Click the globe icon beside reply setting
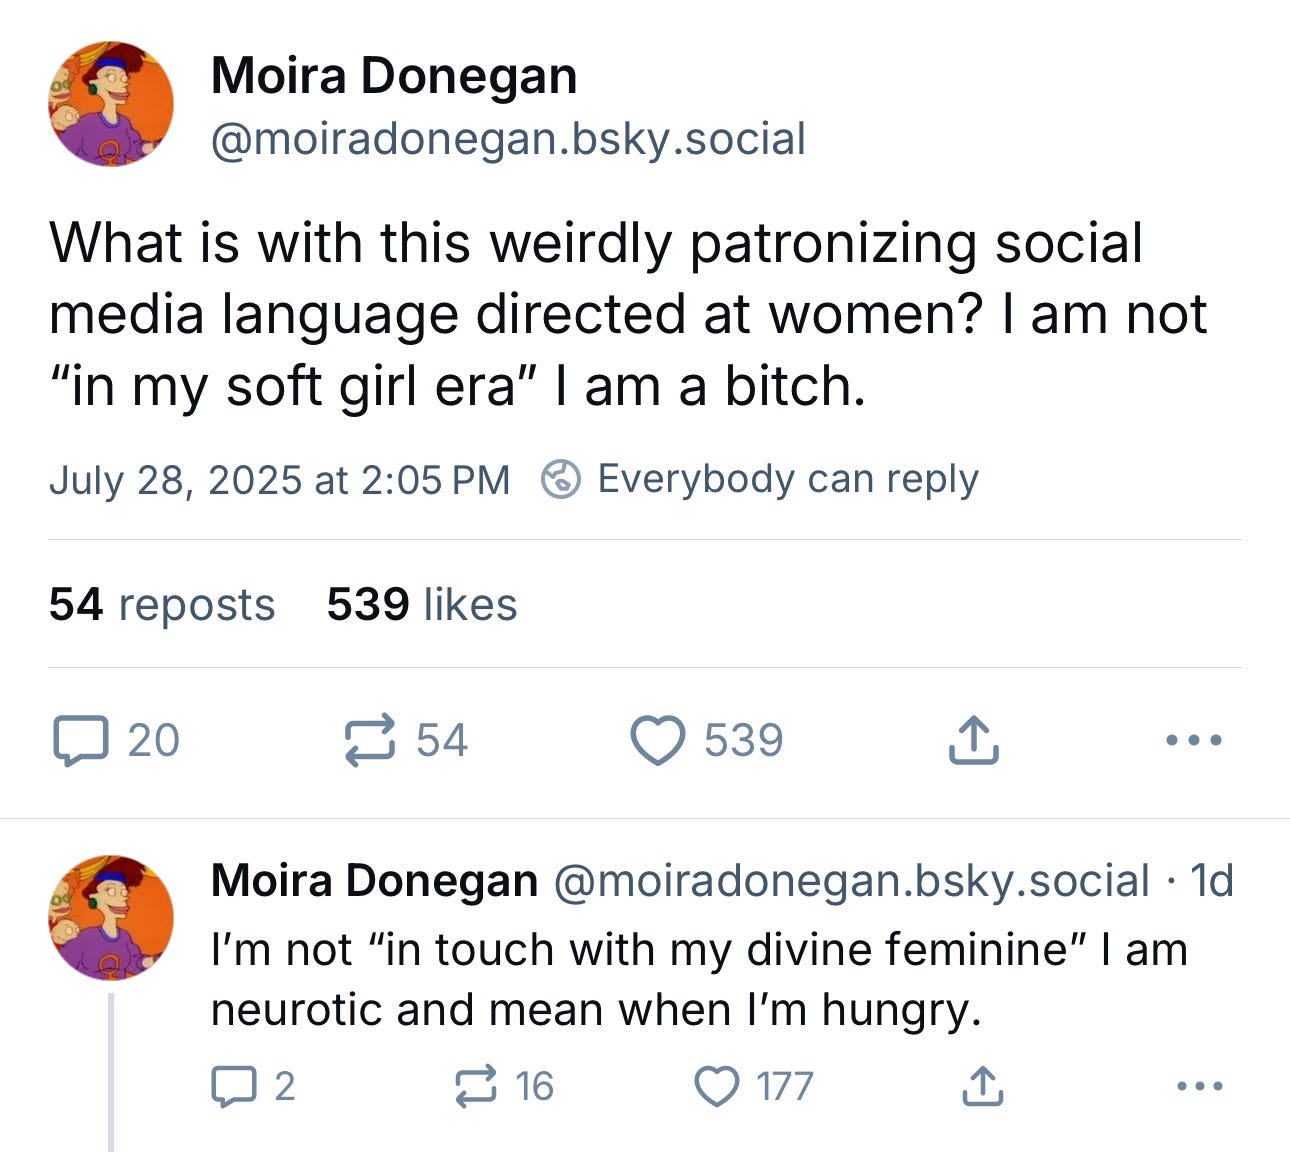 561,480
